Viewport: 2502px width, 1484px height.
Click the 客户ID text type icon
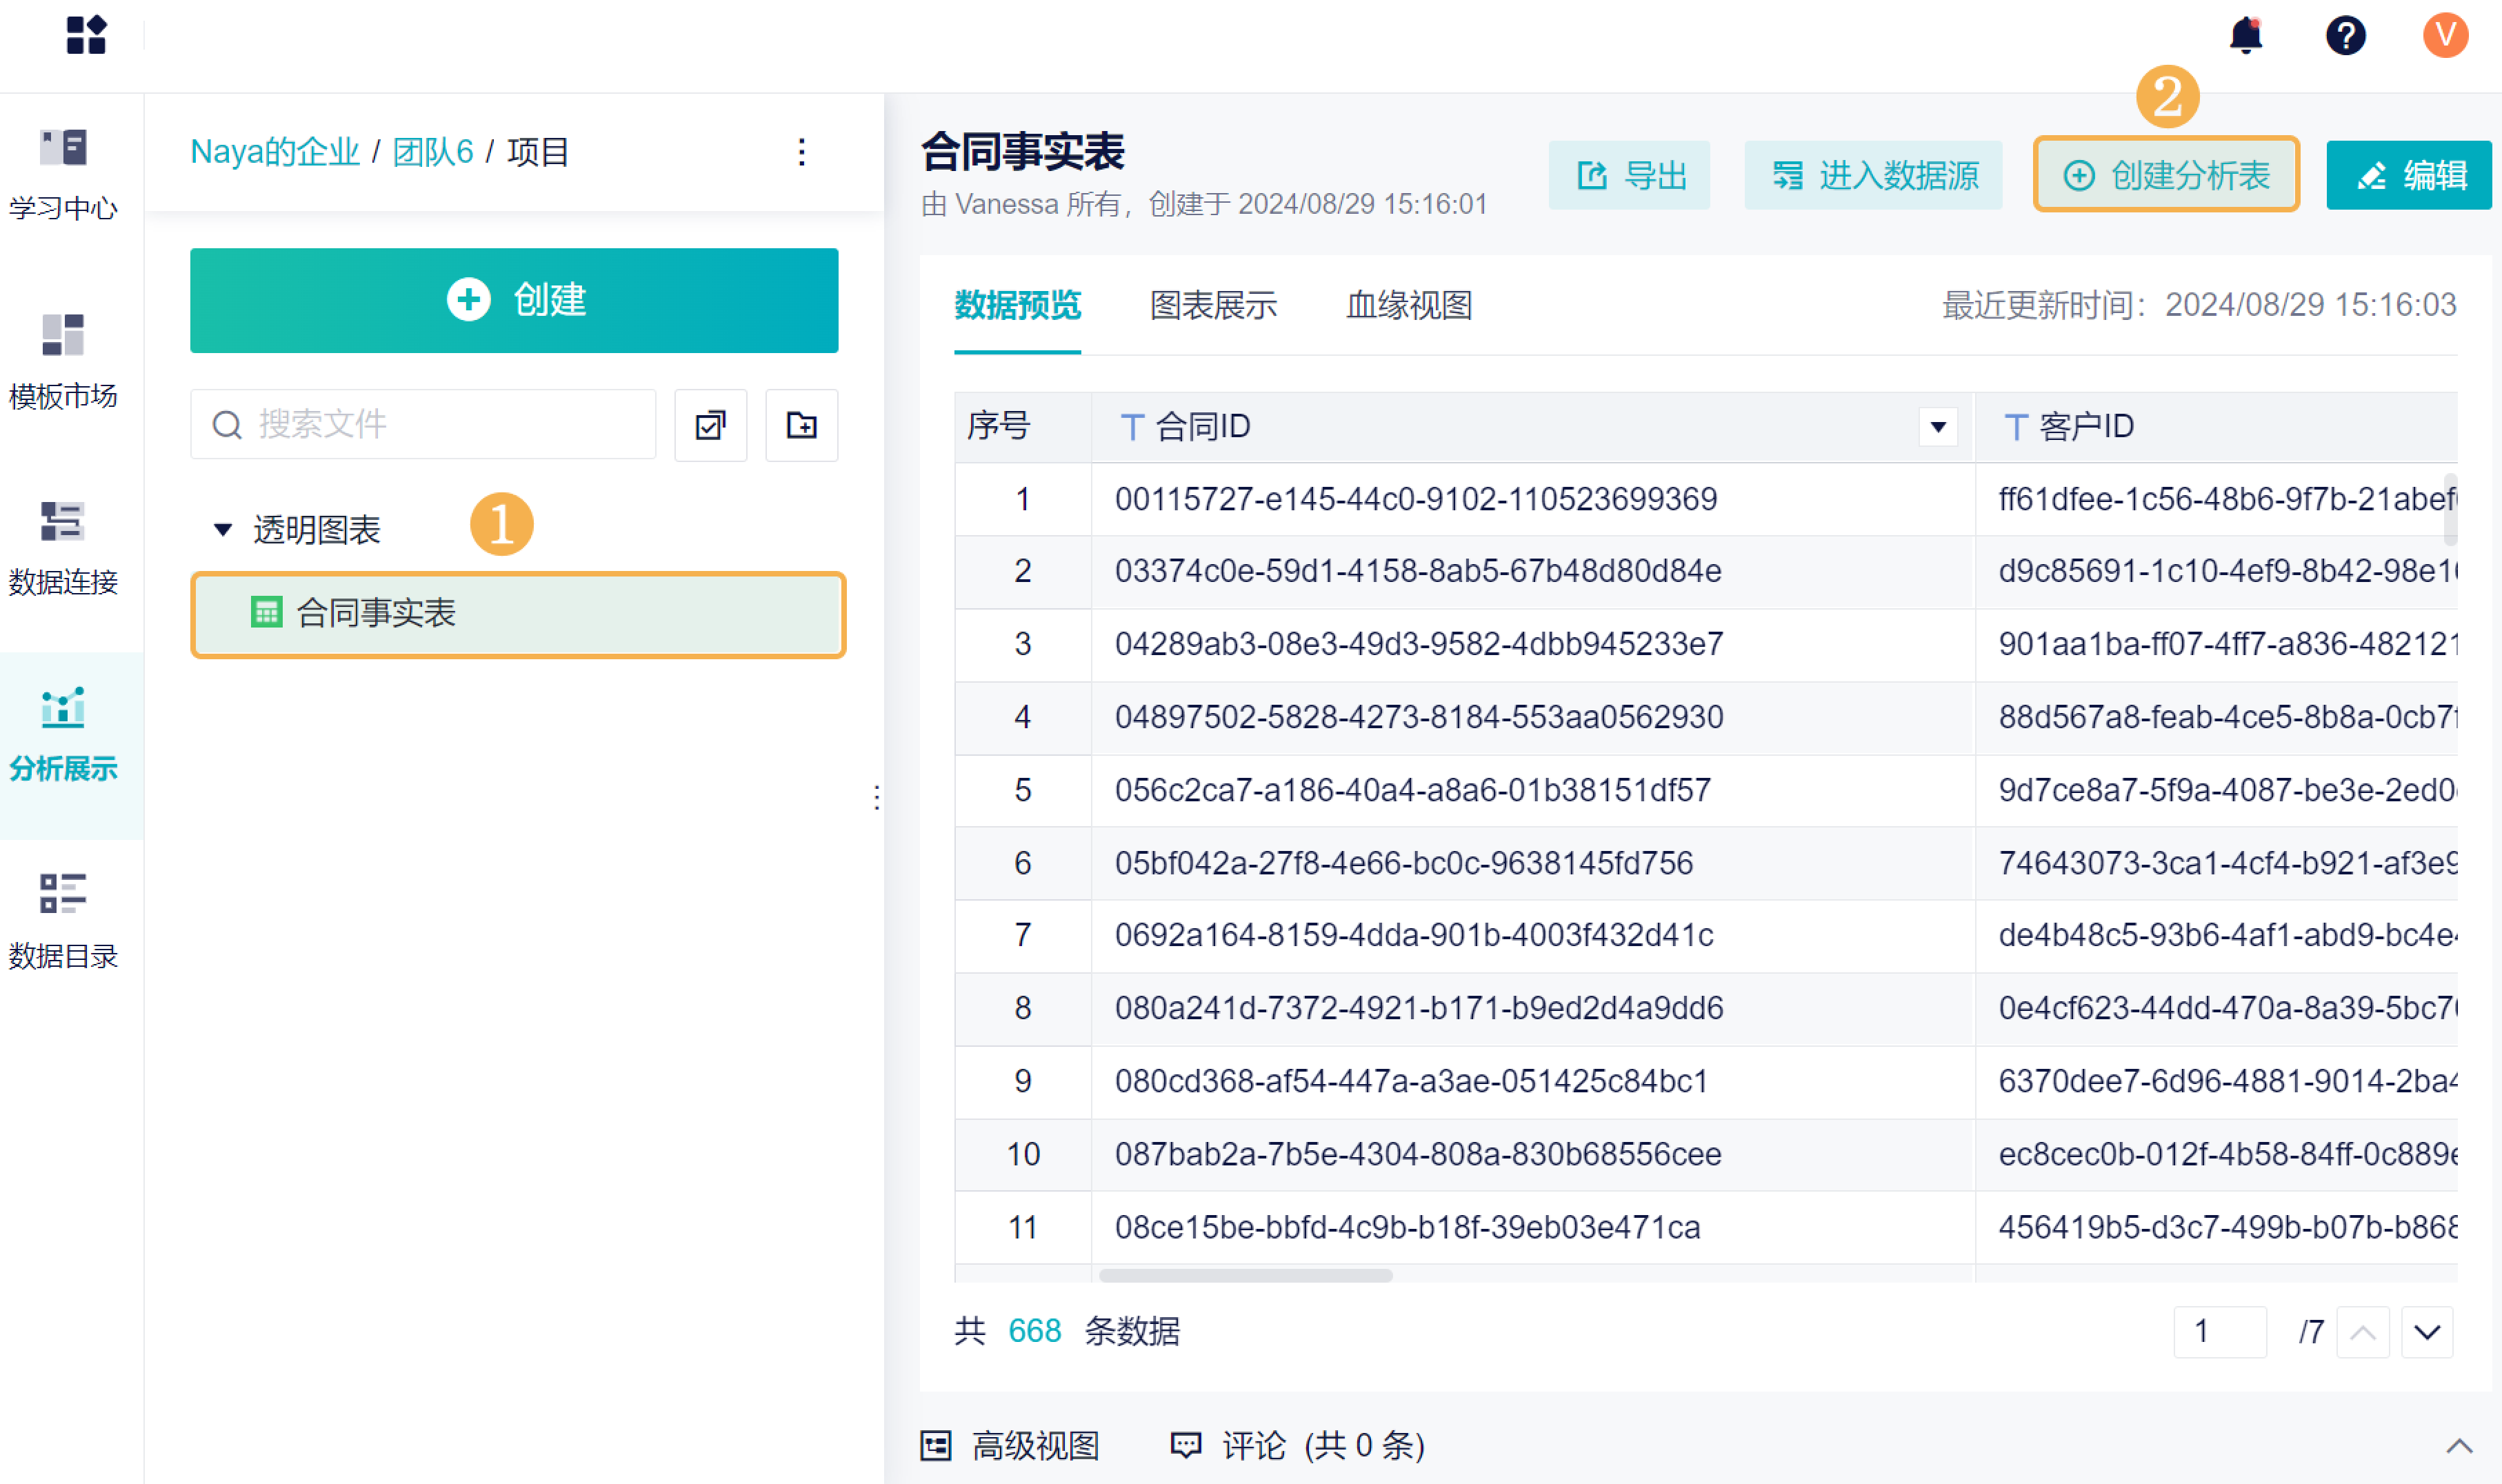[2016, 427]
